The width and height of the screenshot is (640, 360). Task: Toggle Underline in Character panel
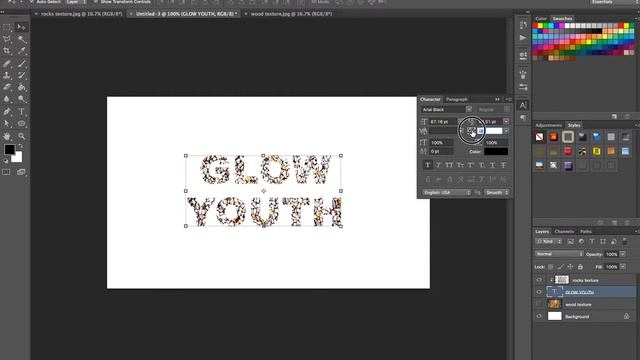493,165
